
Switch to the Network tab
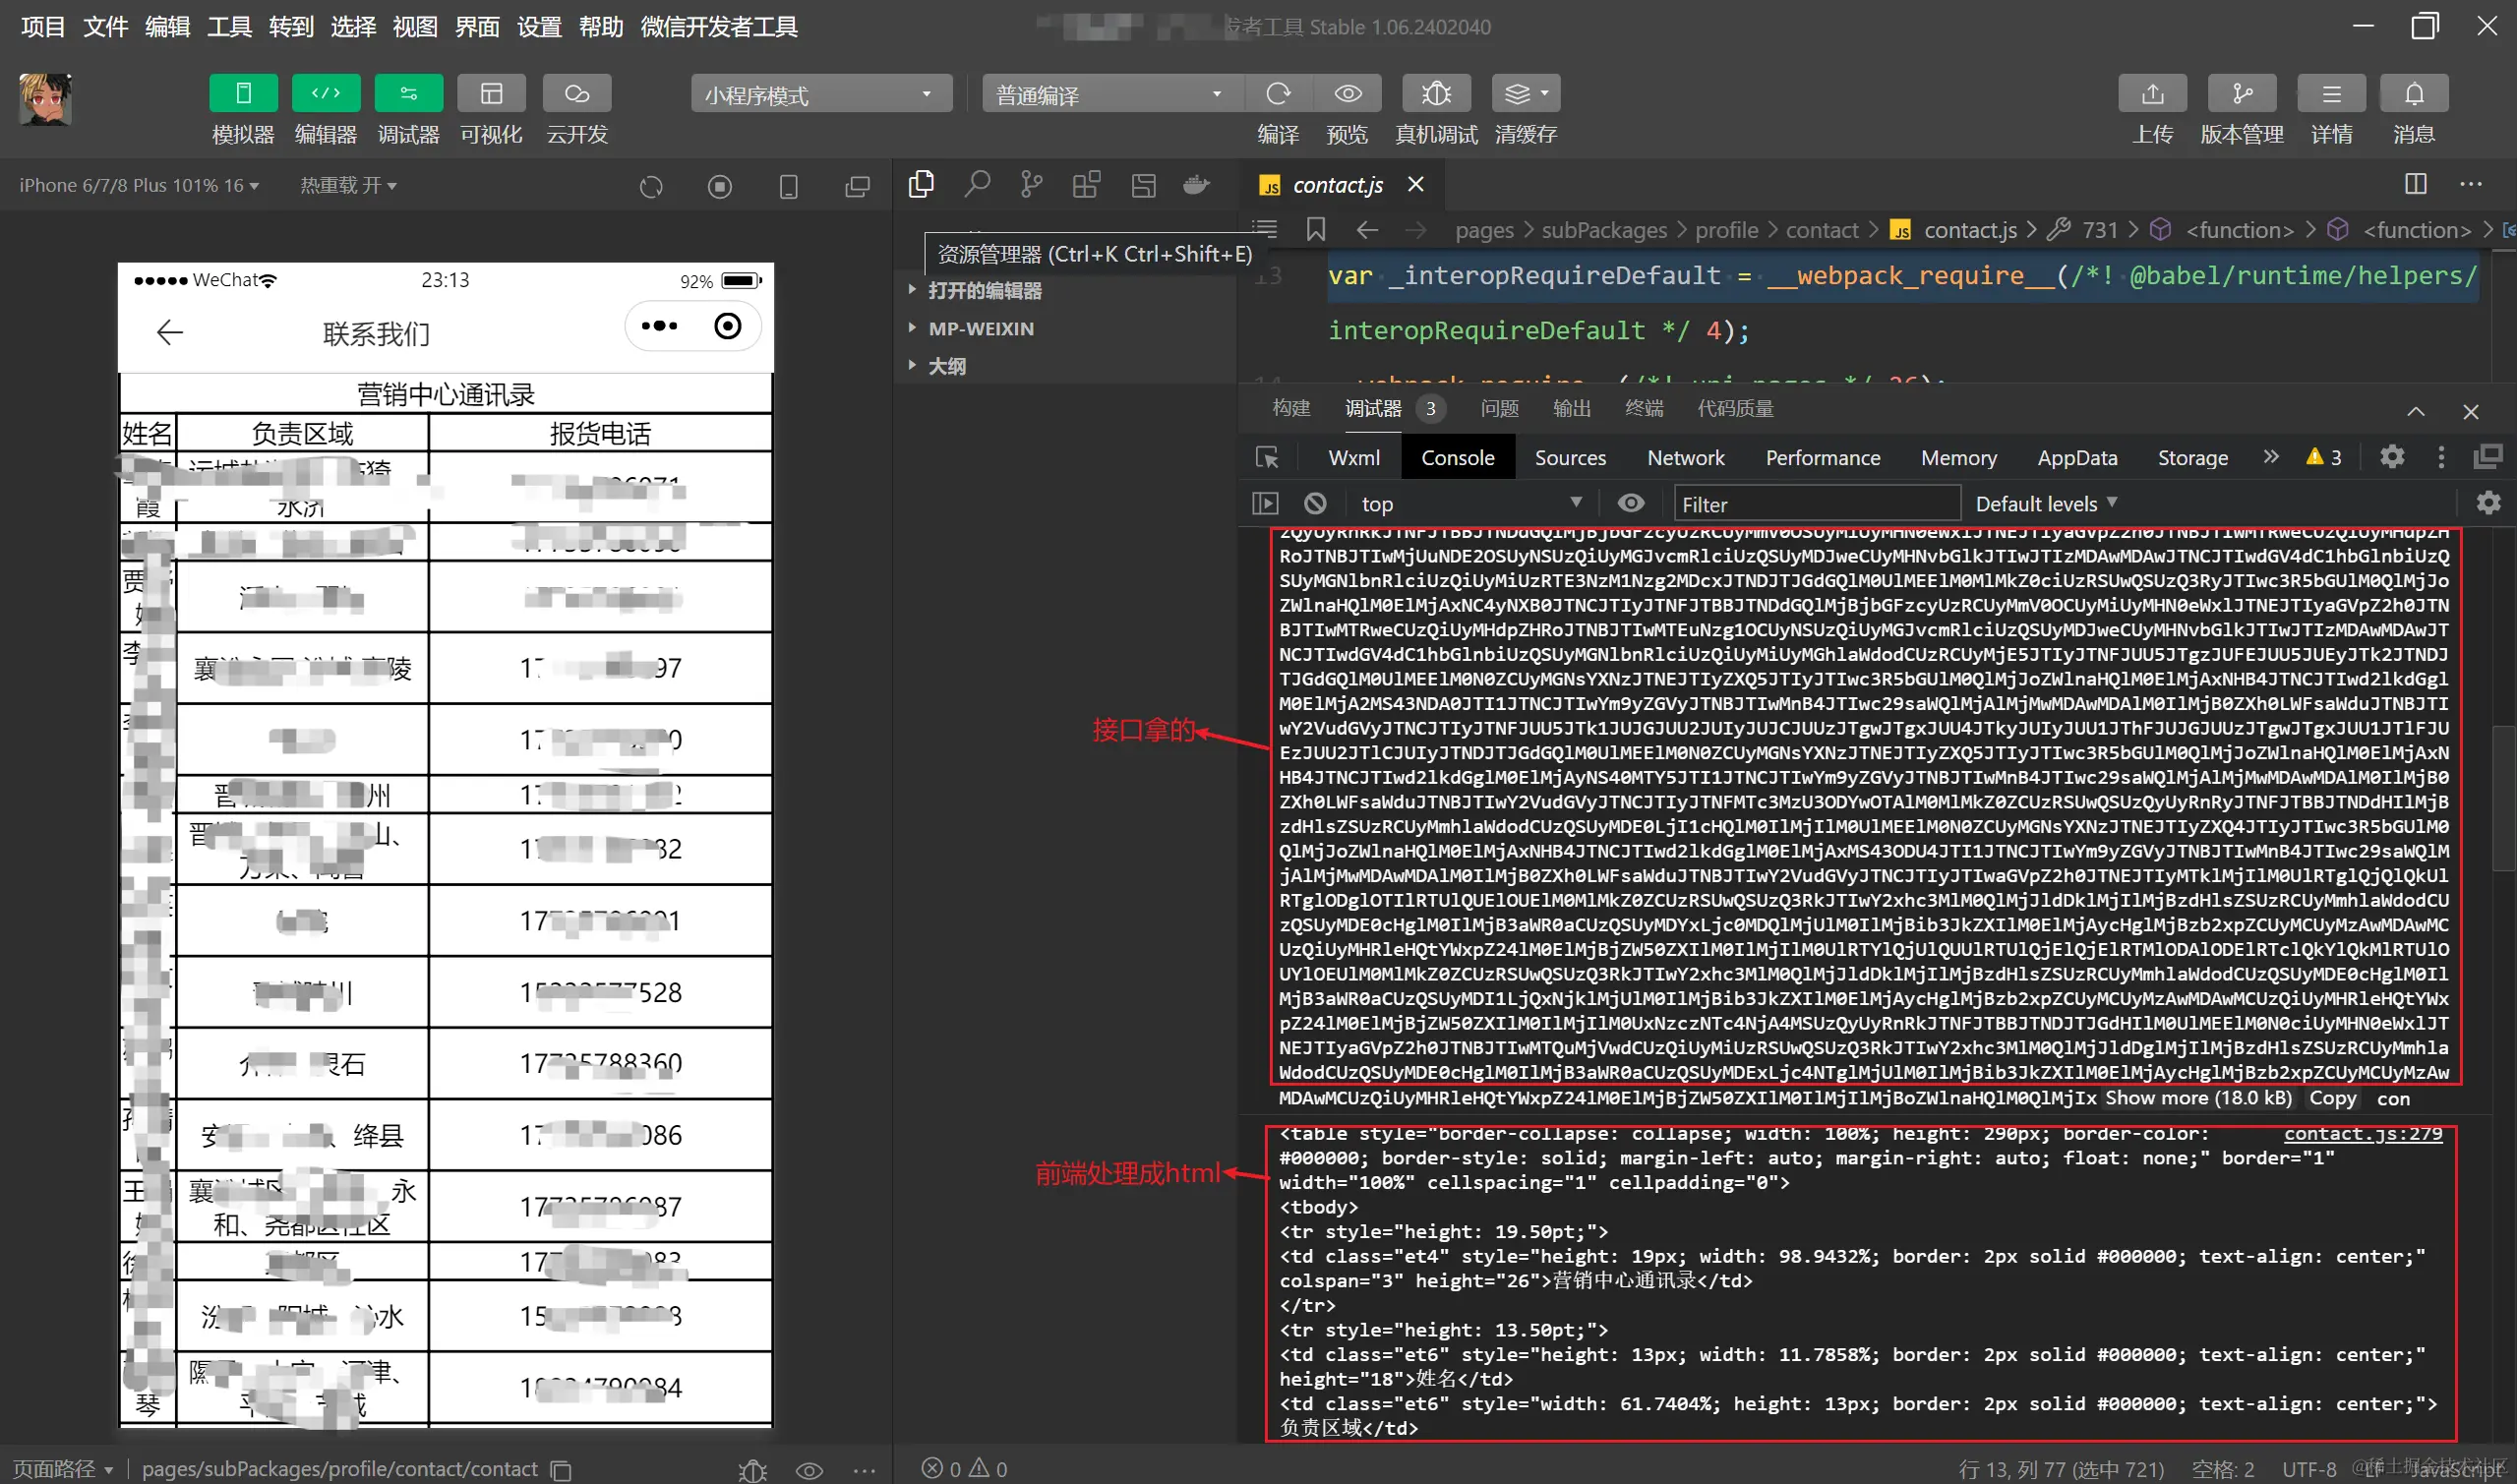tap(1685, 458)
